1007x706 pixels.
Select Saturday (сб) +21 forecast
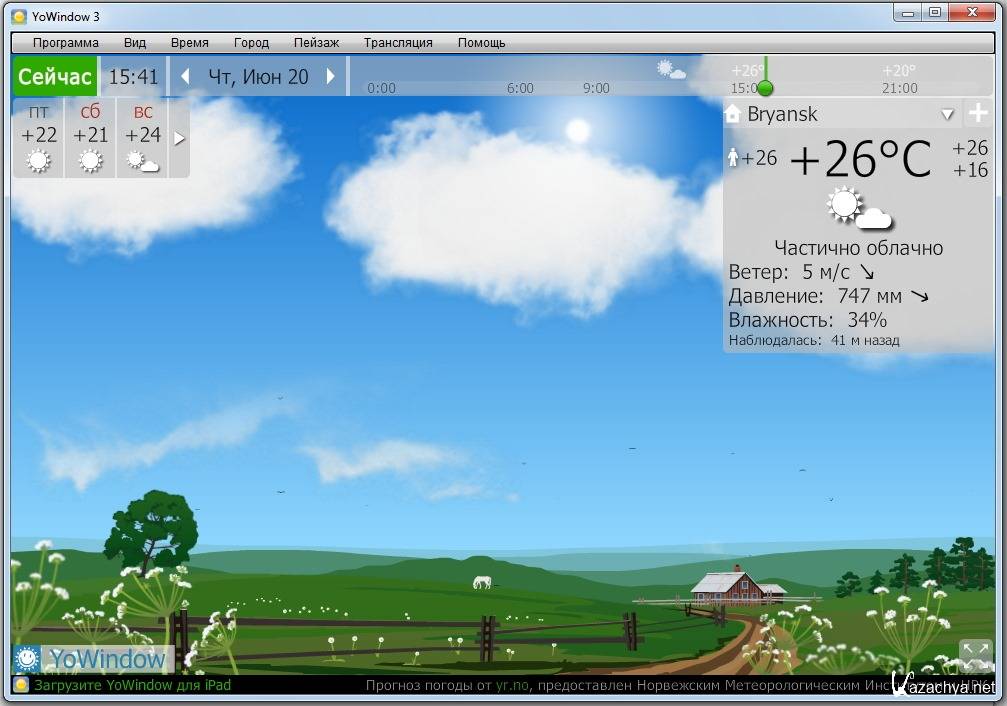coord(91,137)
